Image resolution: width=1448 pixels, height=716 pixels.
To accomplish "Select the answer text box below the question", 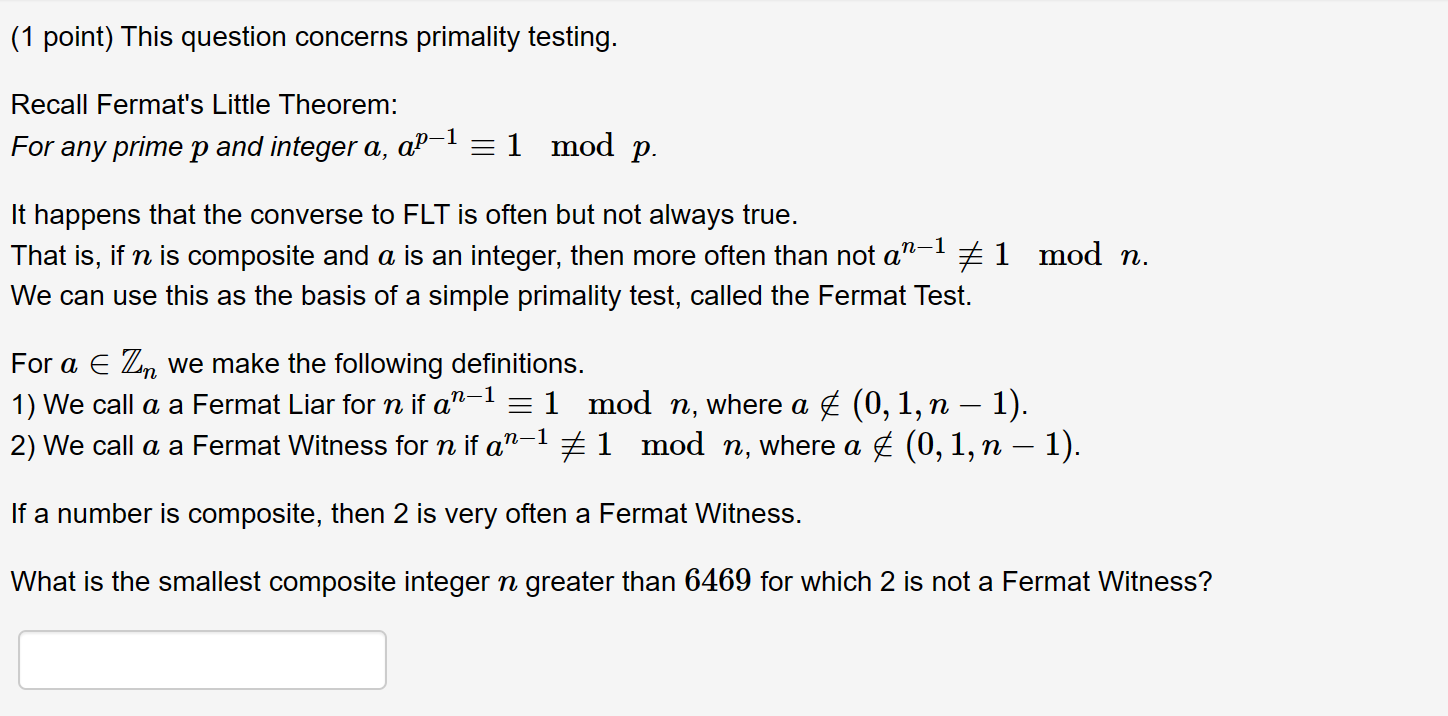I will [x=200, y=660].
